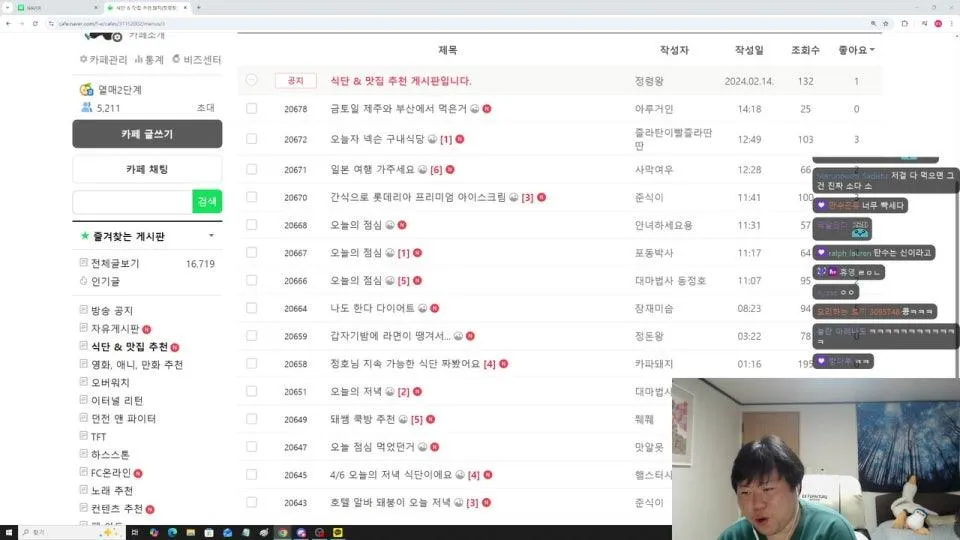Click the red 공지 notice tag
Screen dimensions: 960x540
point(296,81)
